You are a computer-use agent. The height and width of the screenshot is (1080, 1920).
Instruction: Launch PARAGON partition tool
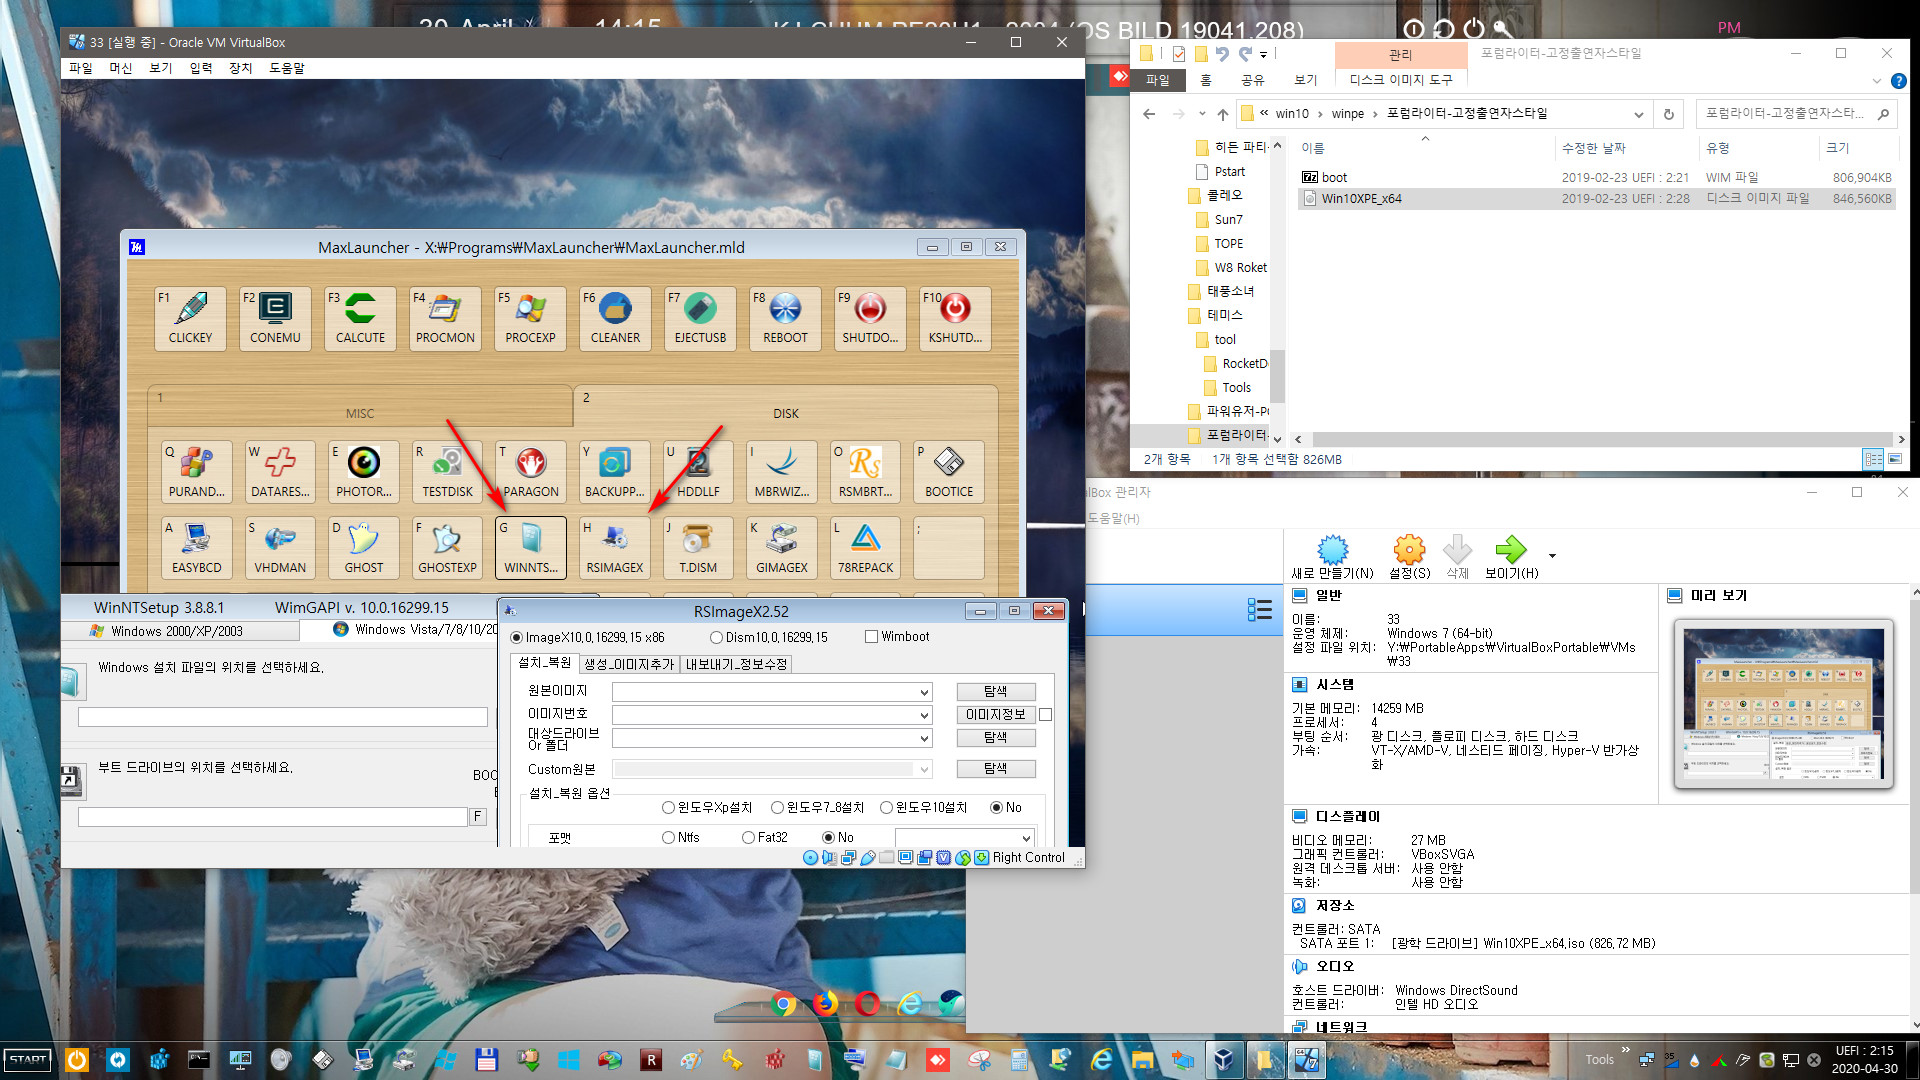pyautogui.click(x=531, y=471)
